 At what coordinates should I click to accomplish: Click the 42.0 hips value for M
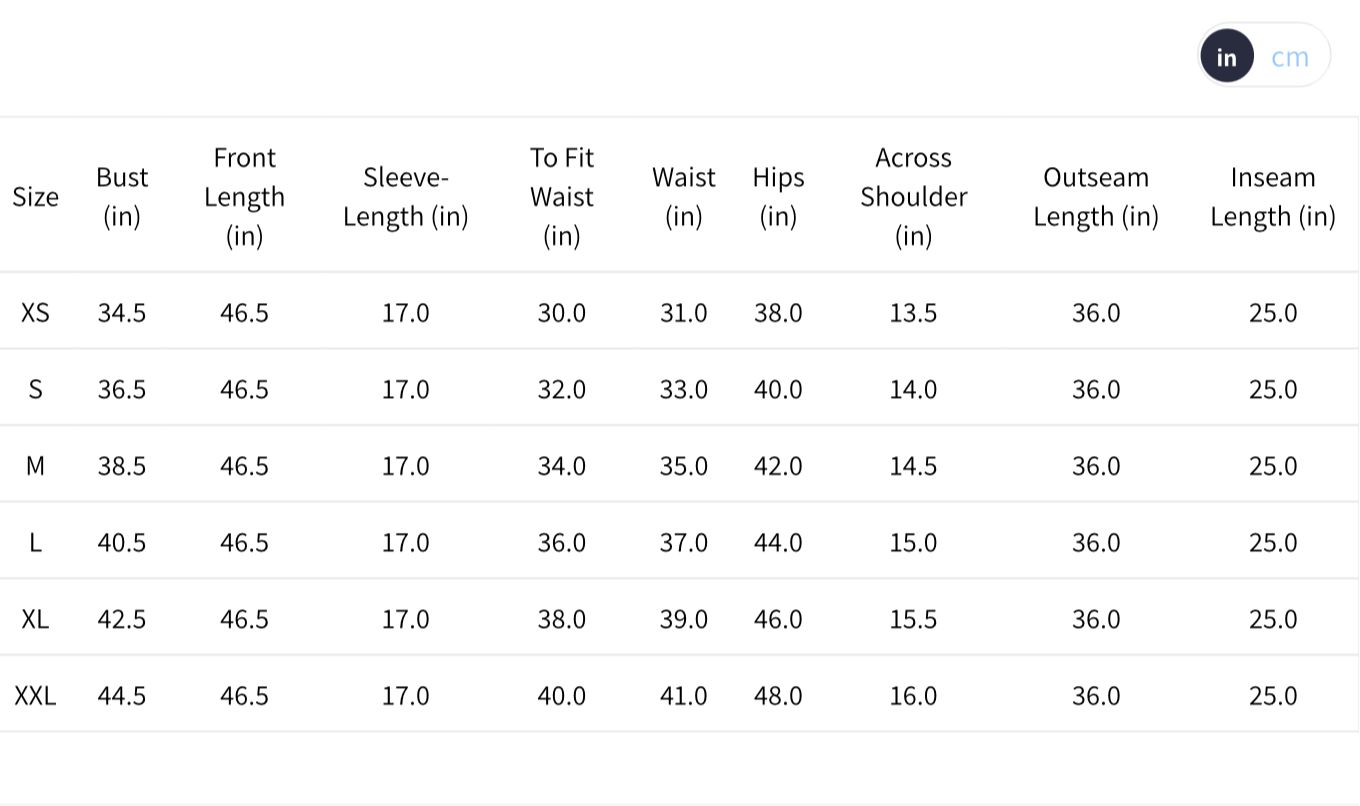coord(778,466)
